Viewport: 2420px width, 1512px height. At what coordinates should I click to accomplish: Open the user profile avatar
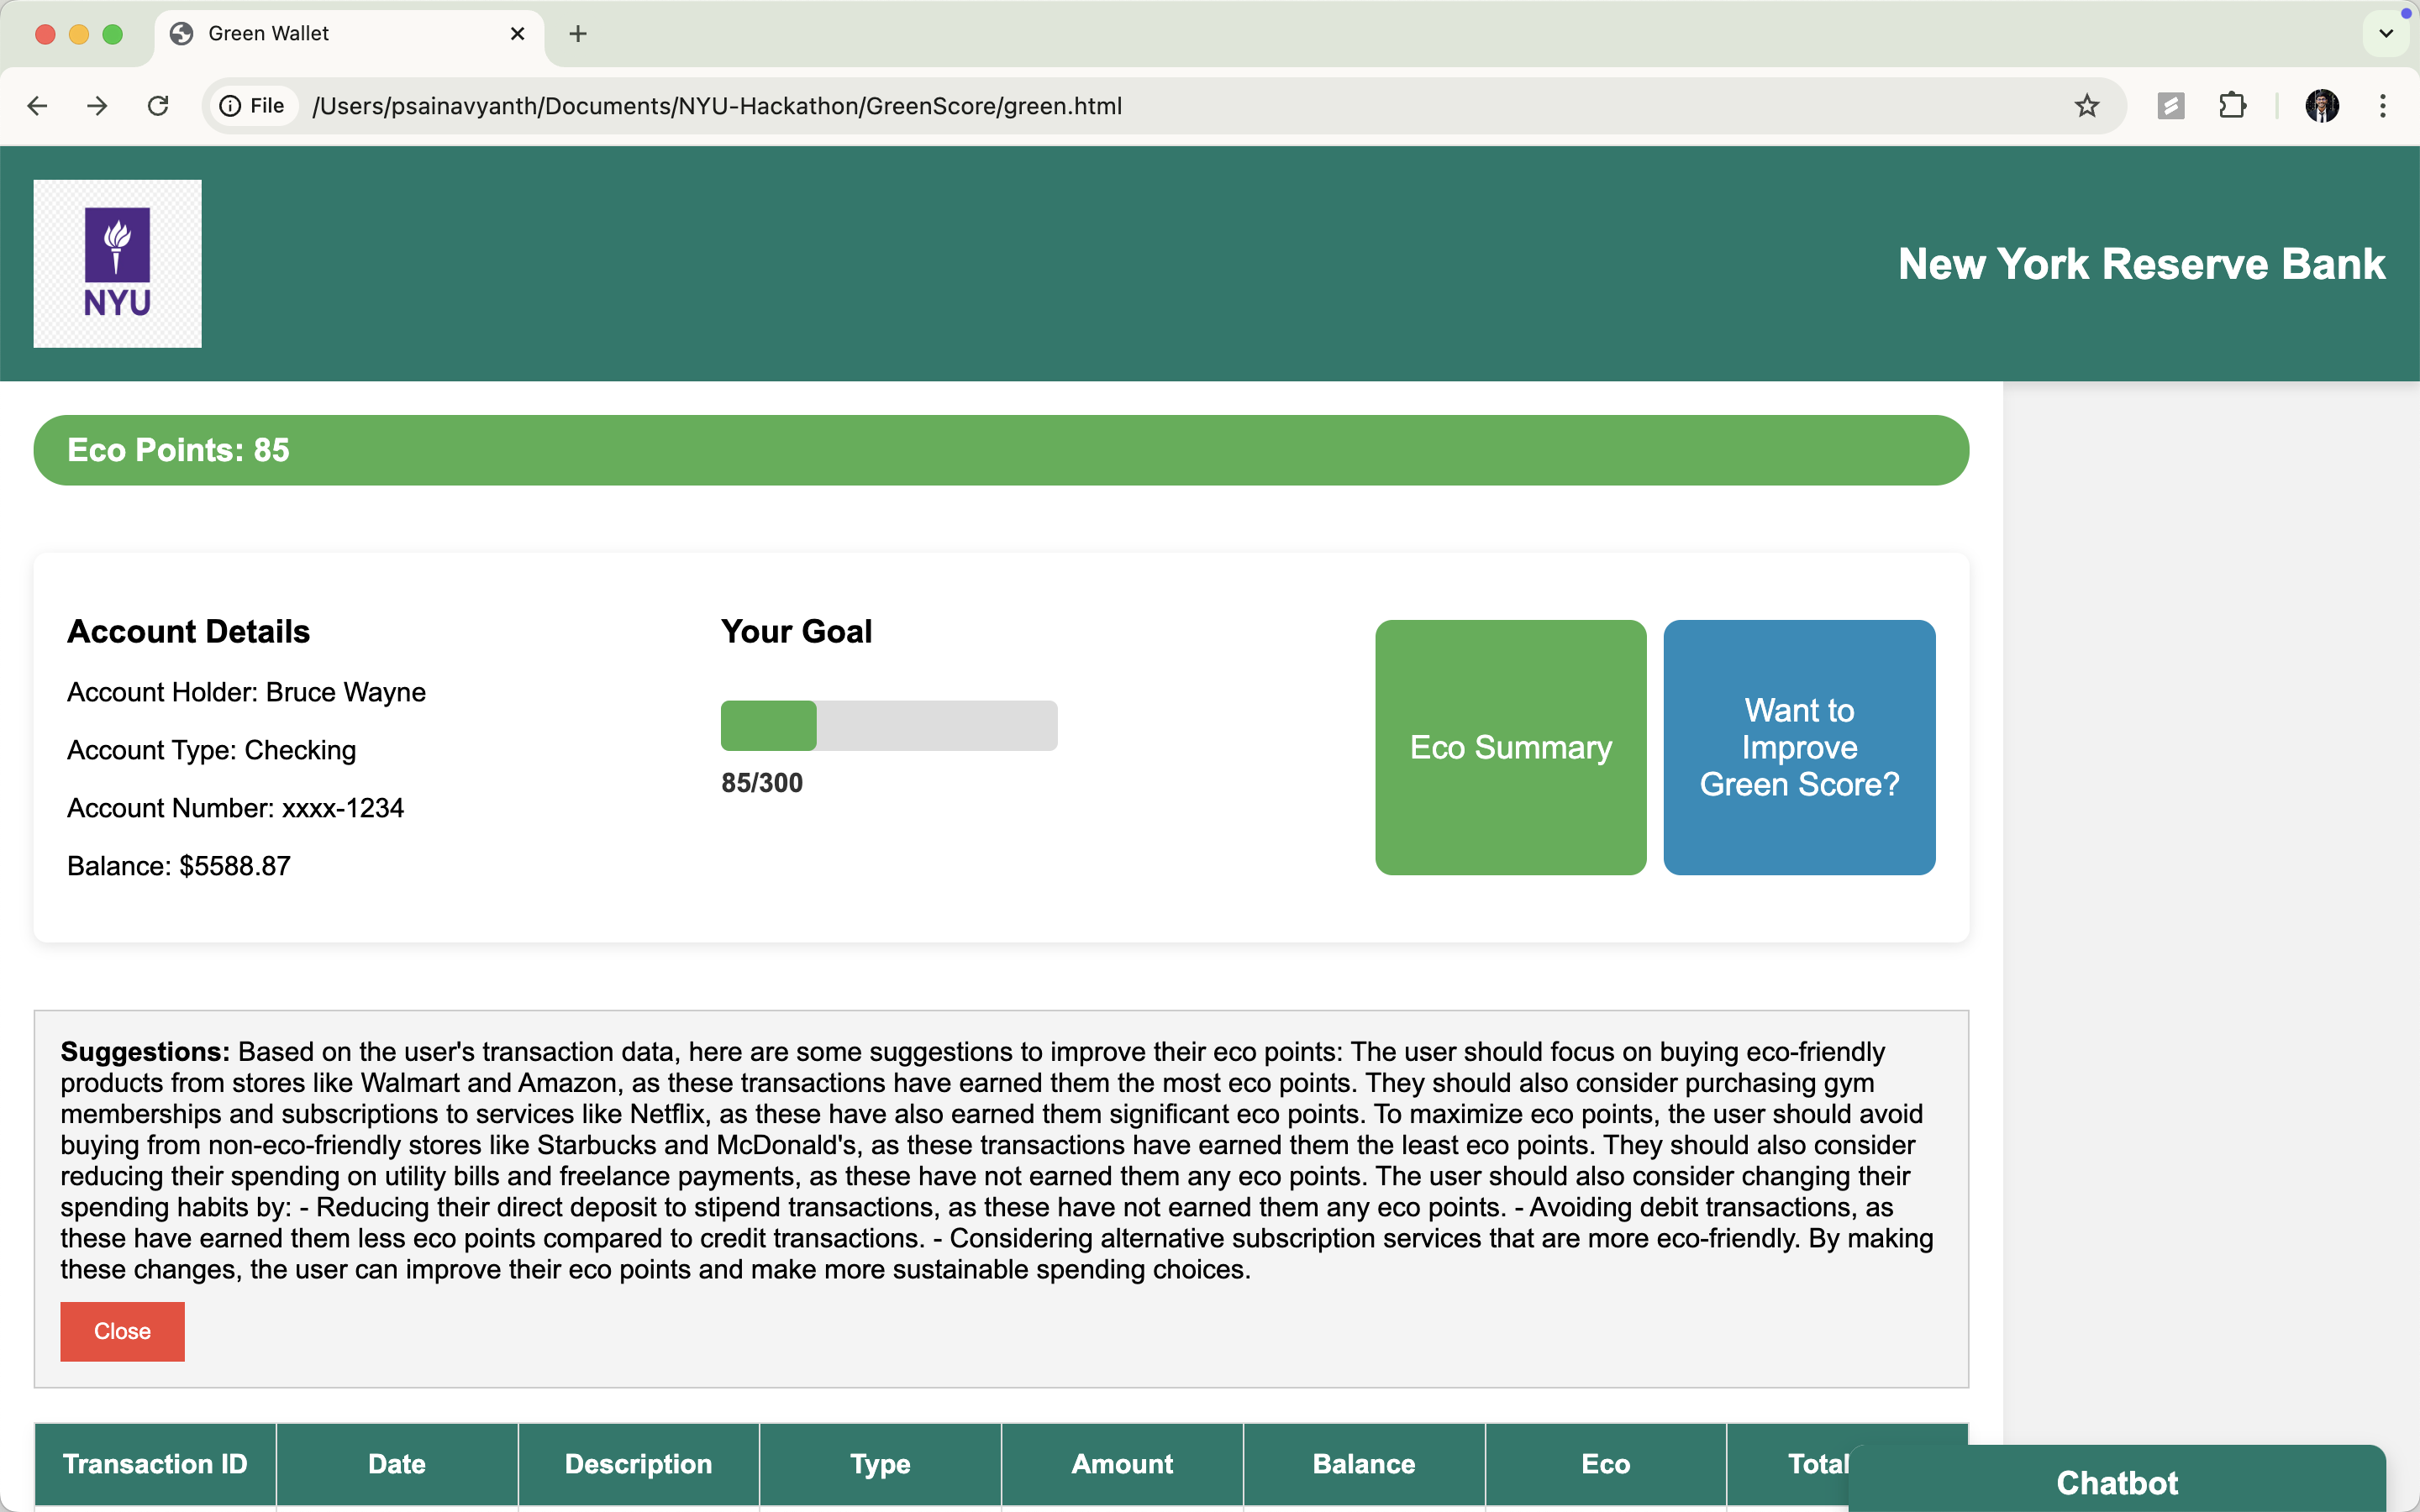click(2321, 106)
